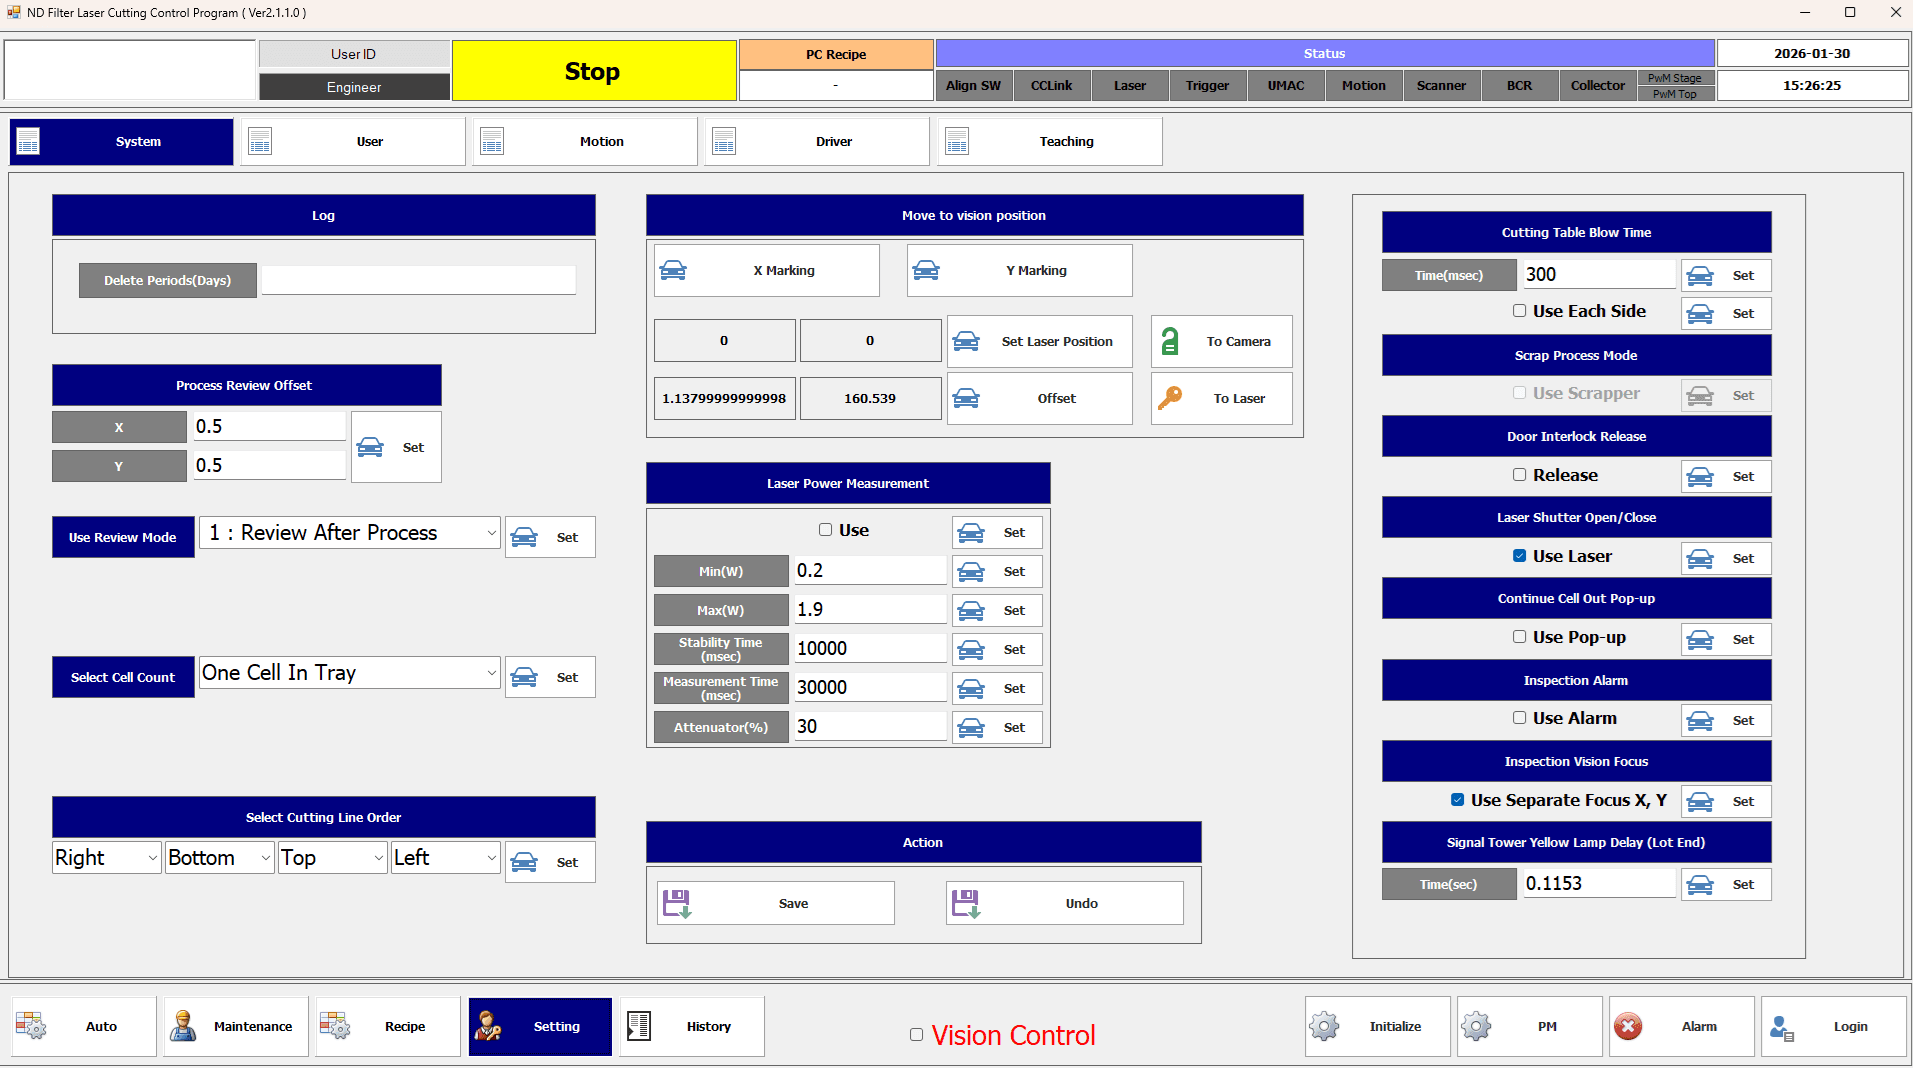
Task: Switch to the Teaching tab
Action: tap(1050, 142)
